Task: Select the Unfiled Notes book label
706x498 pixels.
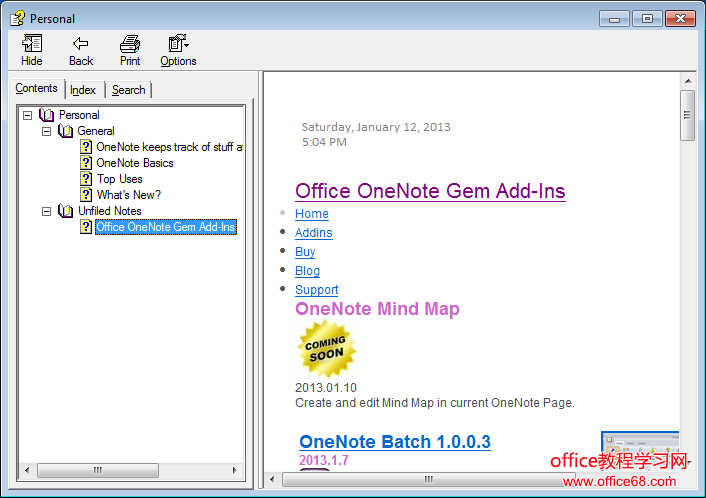Action: pyautogui.click(x=109, y=211)
